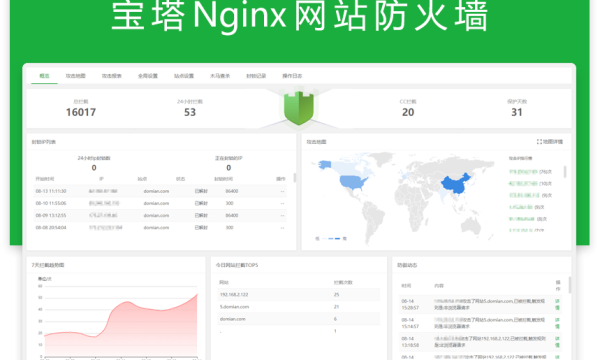Open the 全局设置 tab
The height and width of the screenshot is (360, 600).
(148, 76)
